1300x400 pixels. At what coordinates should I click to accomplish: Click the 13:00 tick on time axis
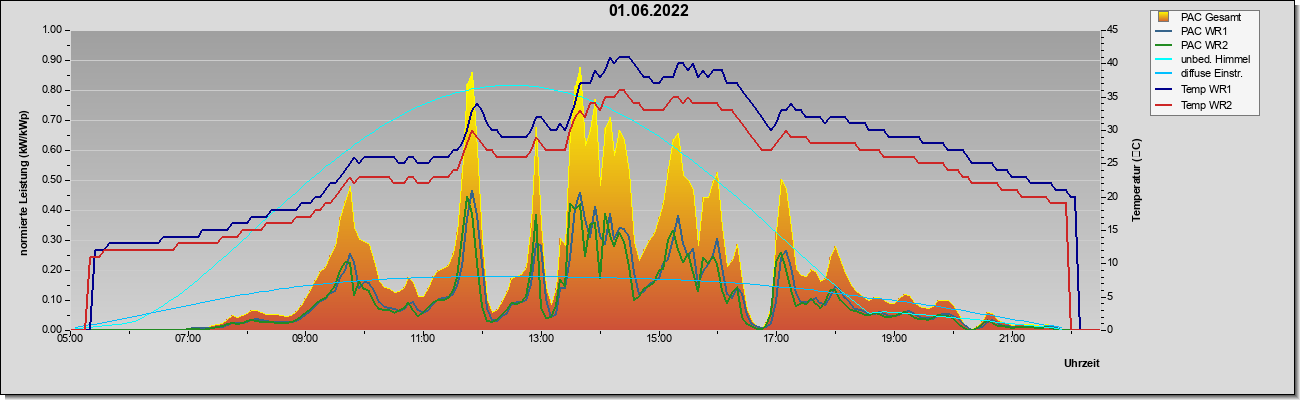coord(541,338)
